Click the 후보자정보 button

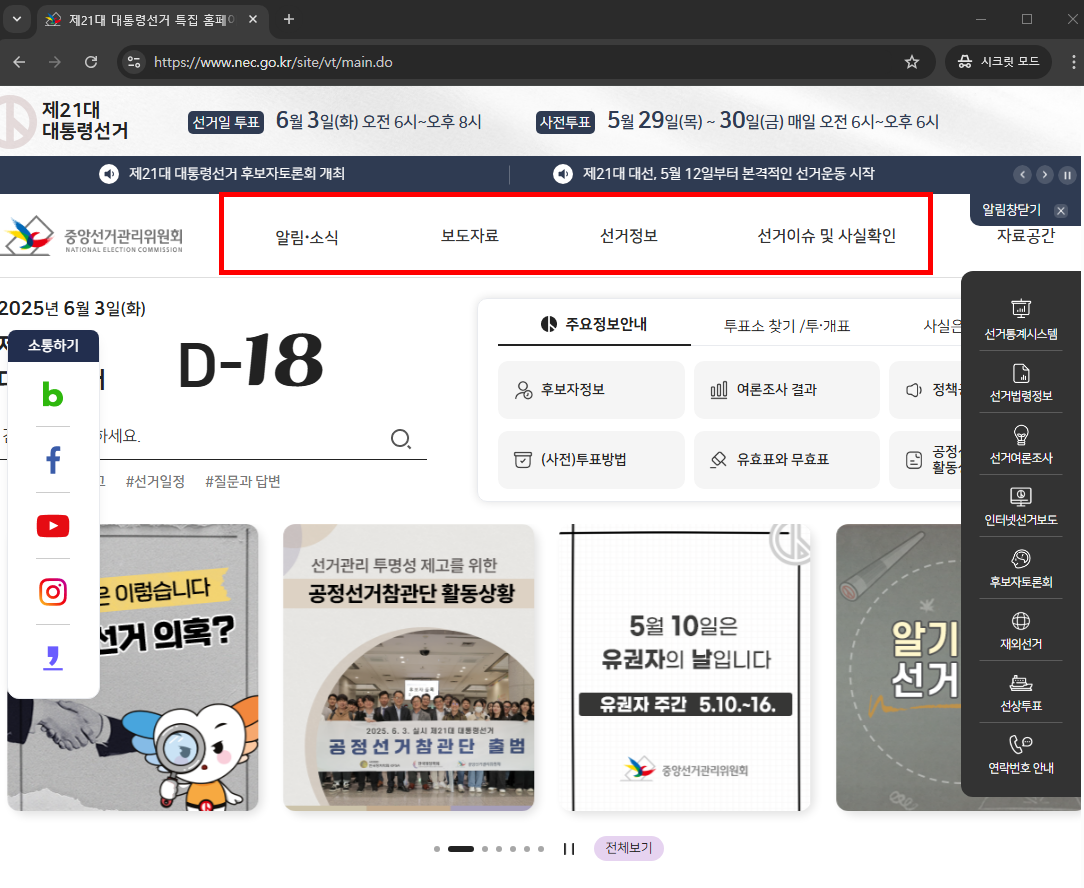(591, 390)
